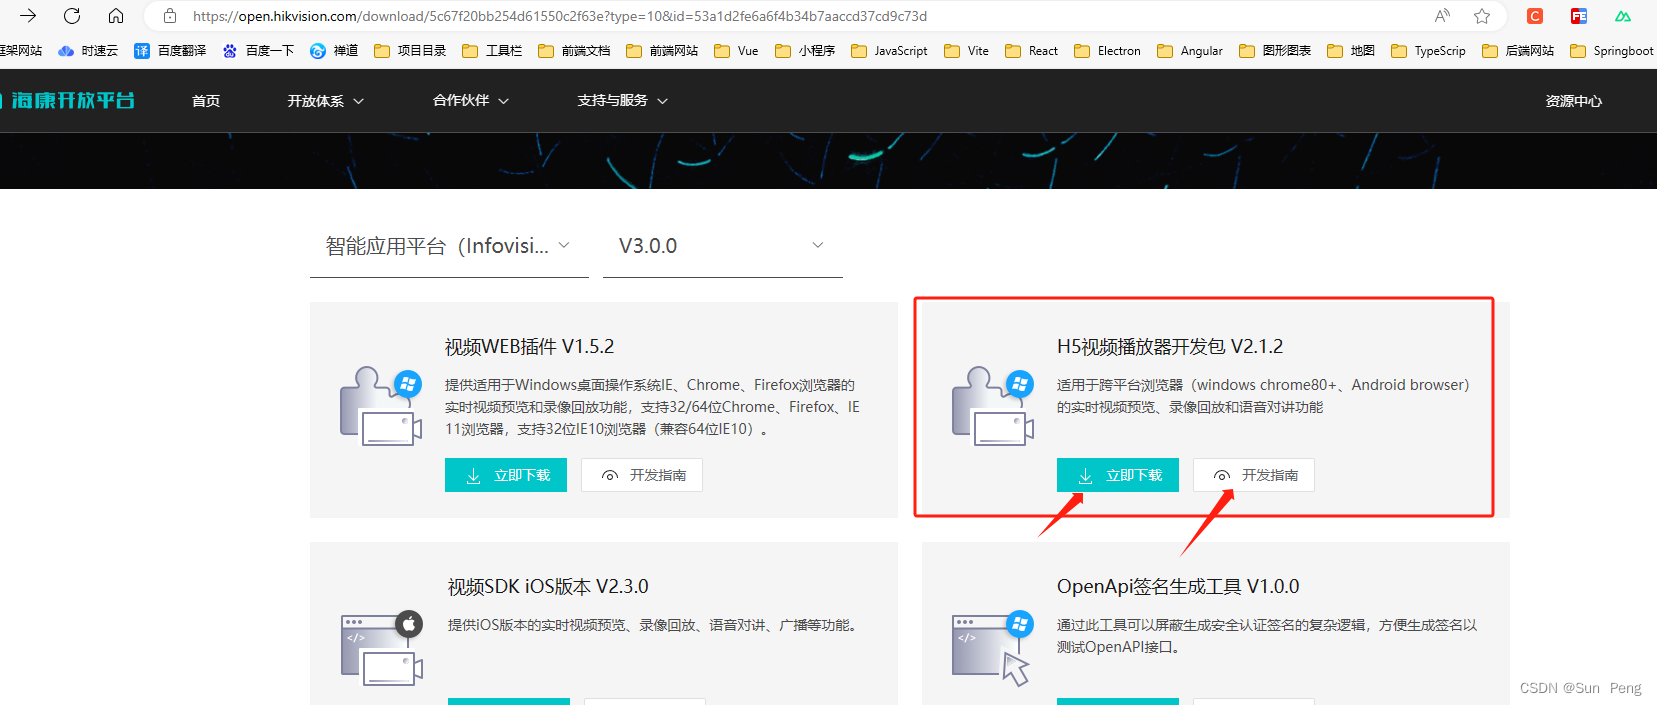Open 后端网站 bookmark folder

(1518, 51)
